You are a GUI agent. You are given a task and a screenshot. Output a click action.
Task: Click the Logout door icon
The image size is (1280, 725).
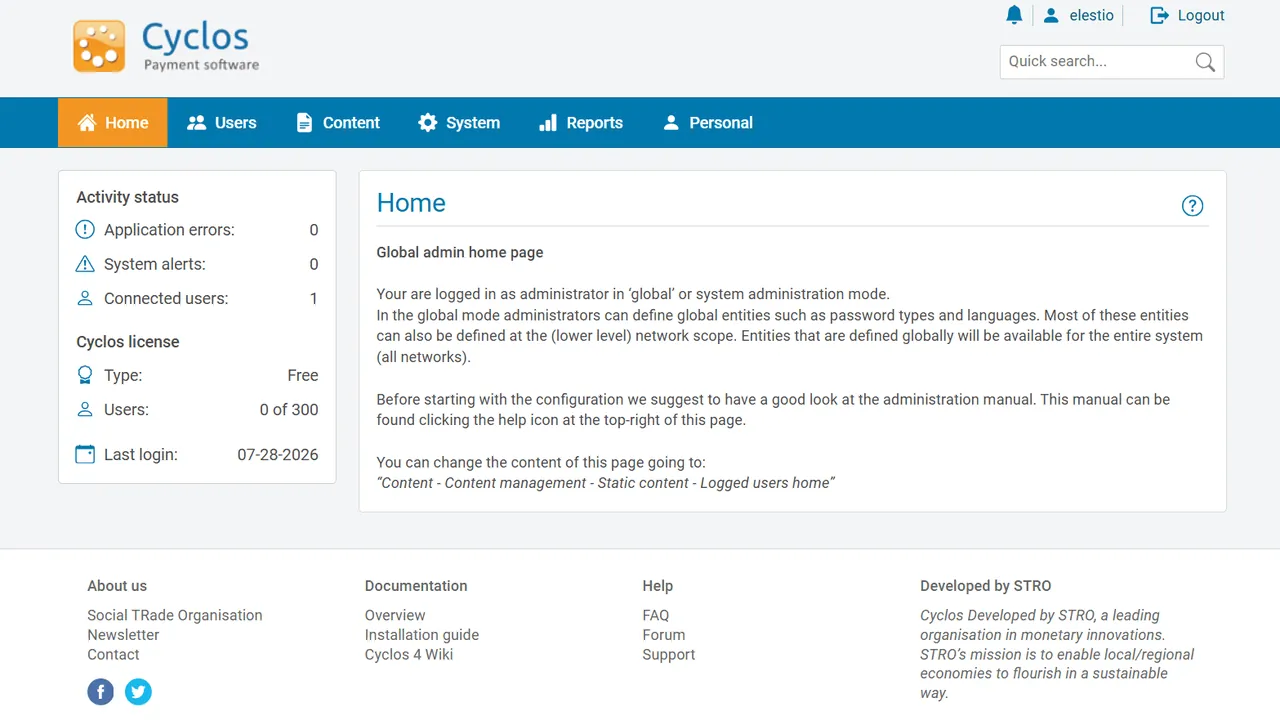pos(1160,15)
